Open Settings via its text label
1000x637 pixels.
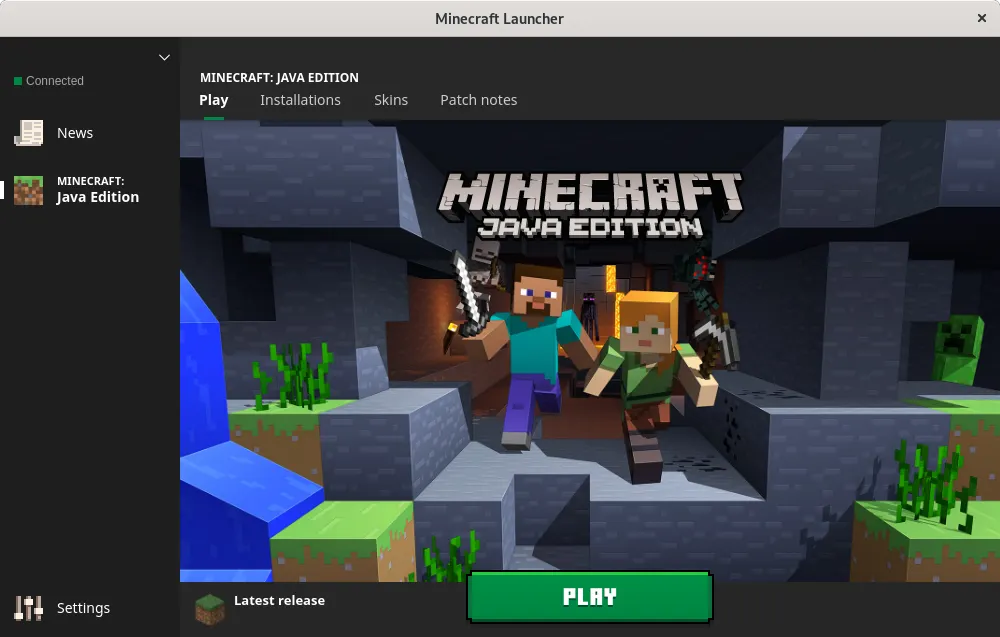pos(83,608)
